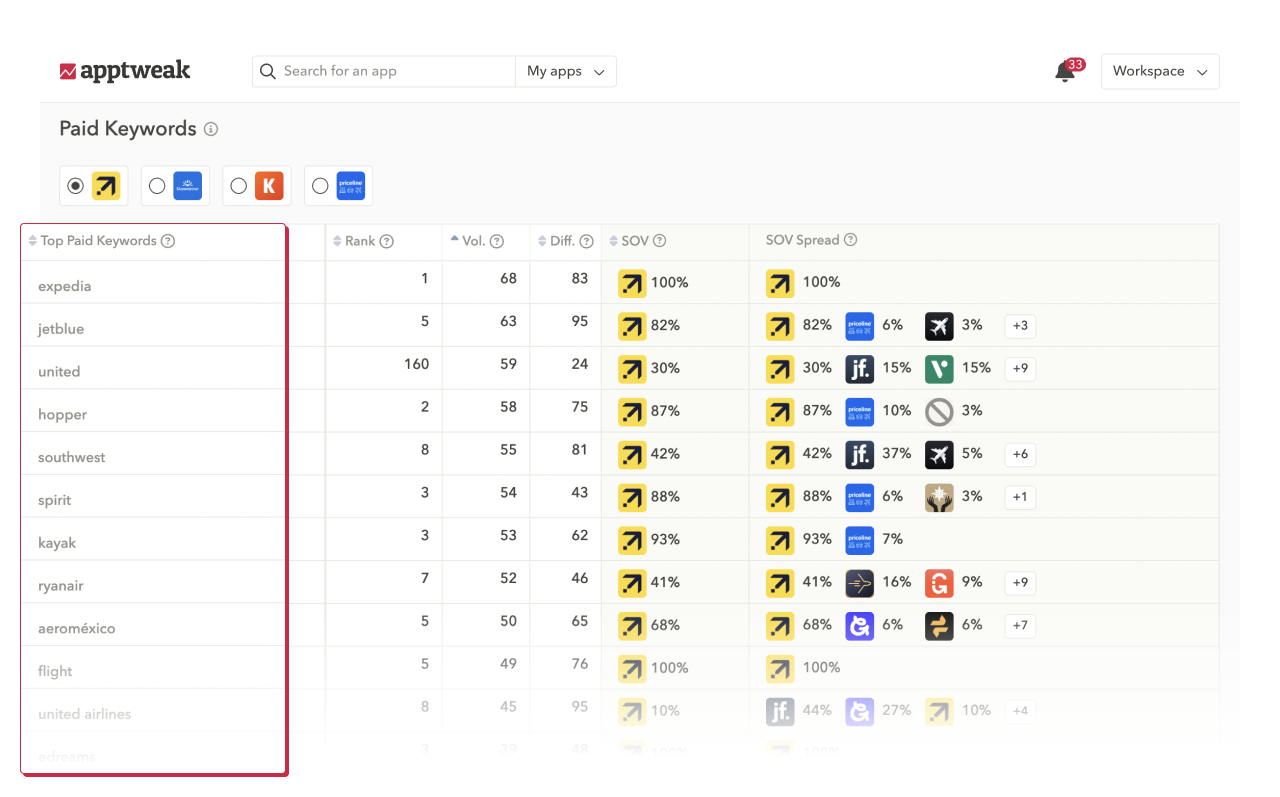This screenshot has width=1280, height=797.
Task: Click the keyword "southwest"
Action: [x=71, y=458]
